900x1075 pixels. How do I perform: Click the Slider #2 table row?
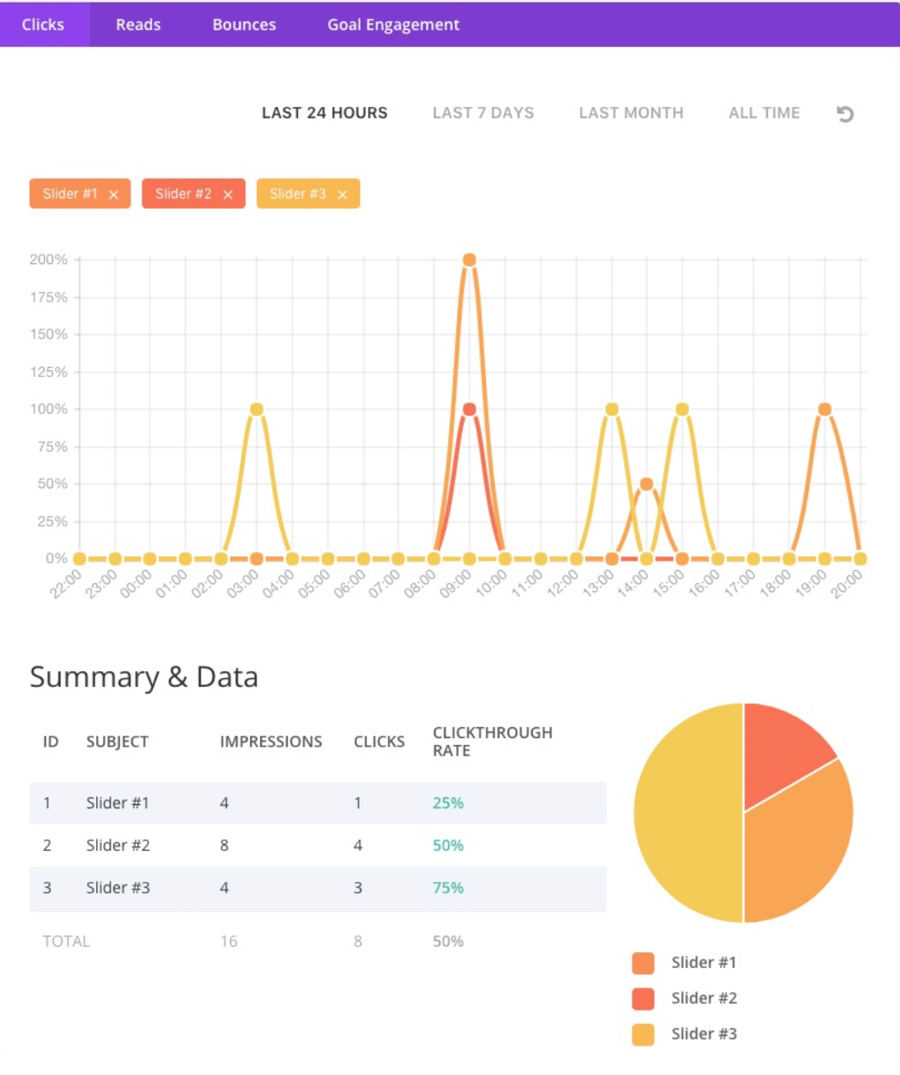click(317, 846)
